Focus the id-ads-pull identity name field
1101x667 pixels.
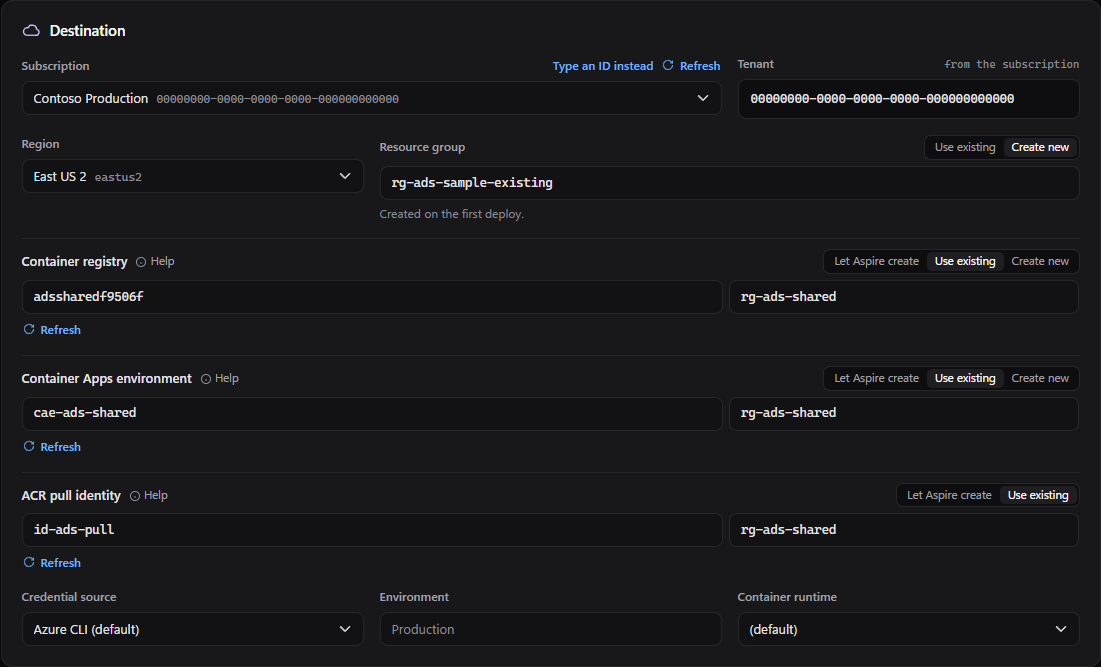[372, 530]
